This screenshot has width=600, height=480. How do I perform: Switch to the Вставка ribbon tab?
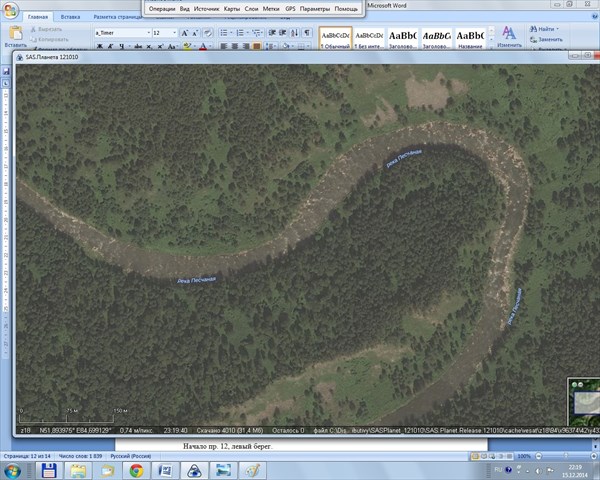70,17
